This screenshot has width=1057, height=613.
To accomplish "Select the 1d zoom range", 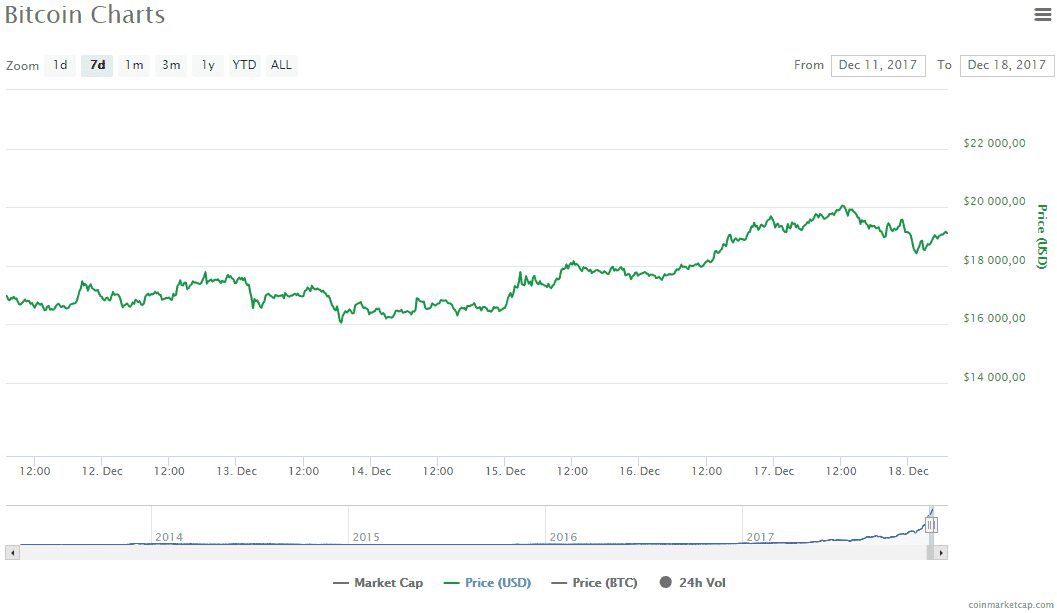I will (x=60, y=65).
